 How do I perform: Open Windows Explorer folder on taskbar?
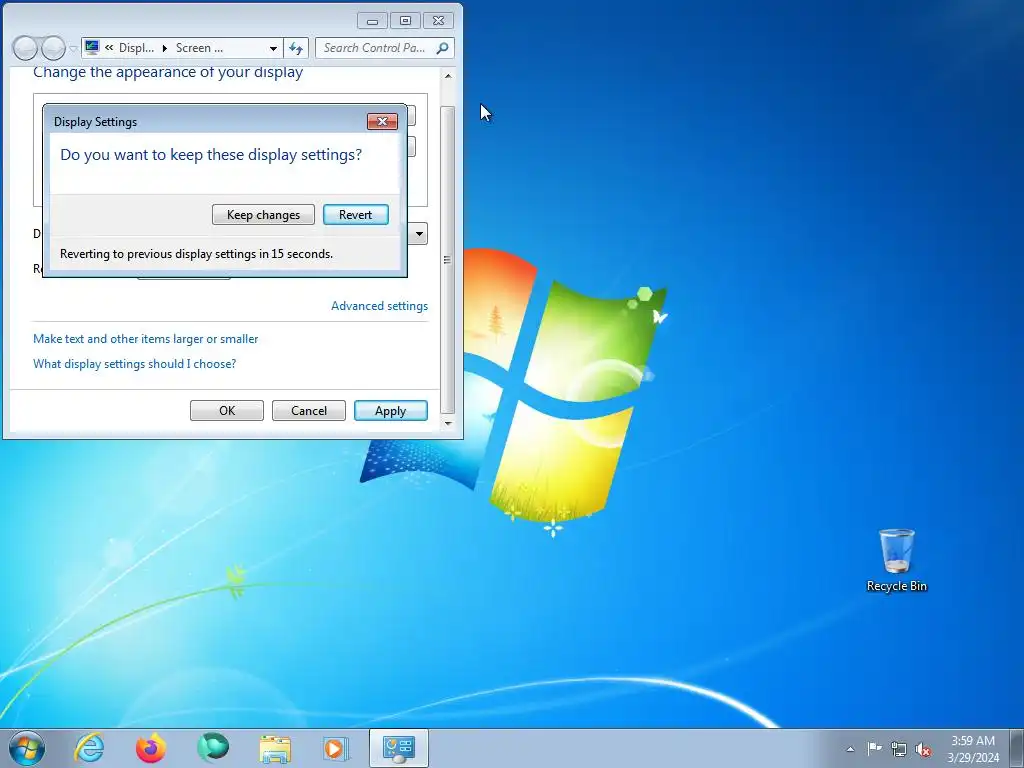[275, 749]
